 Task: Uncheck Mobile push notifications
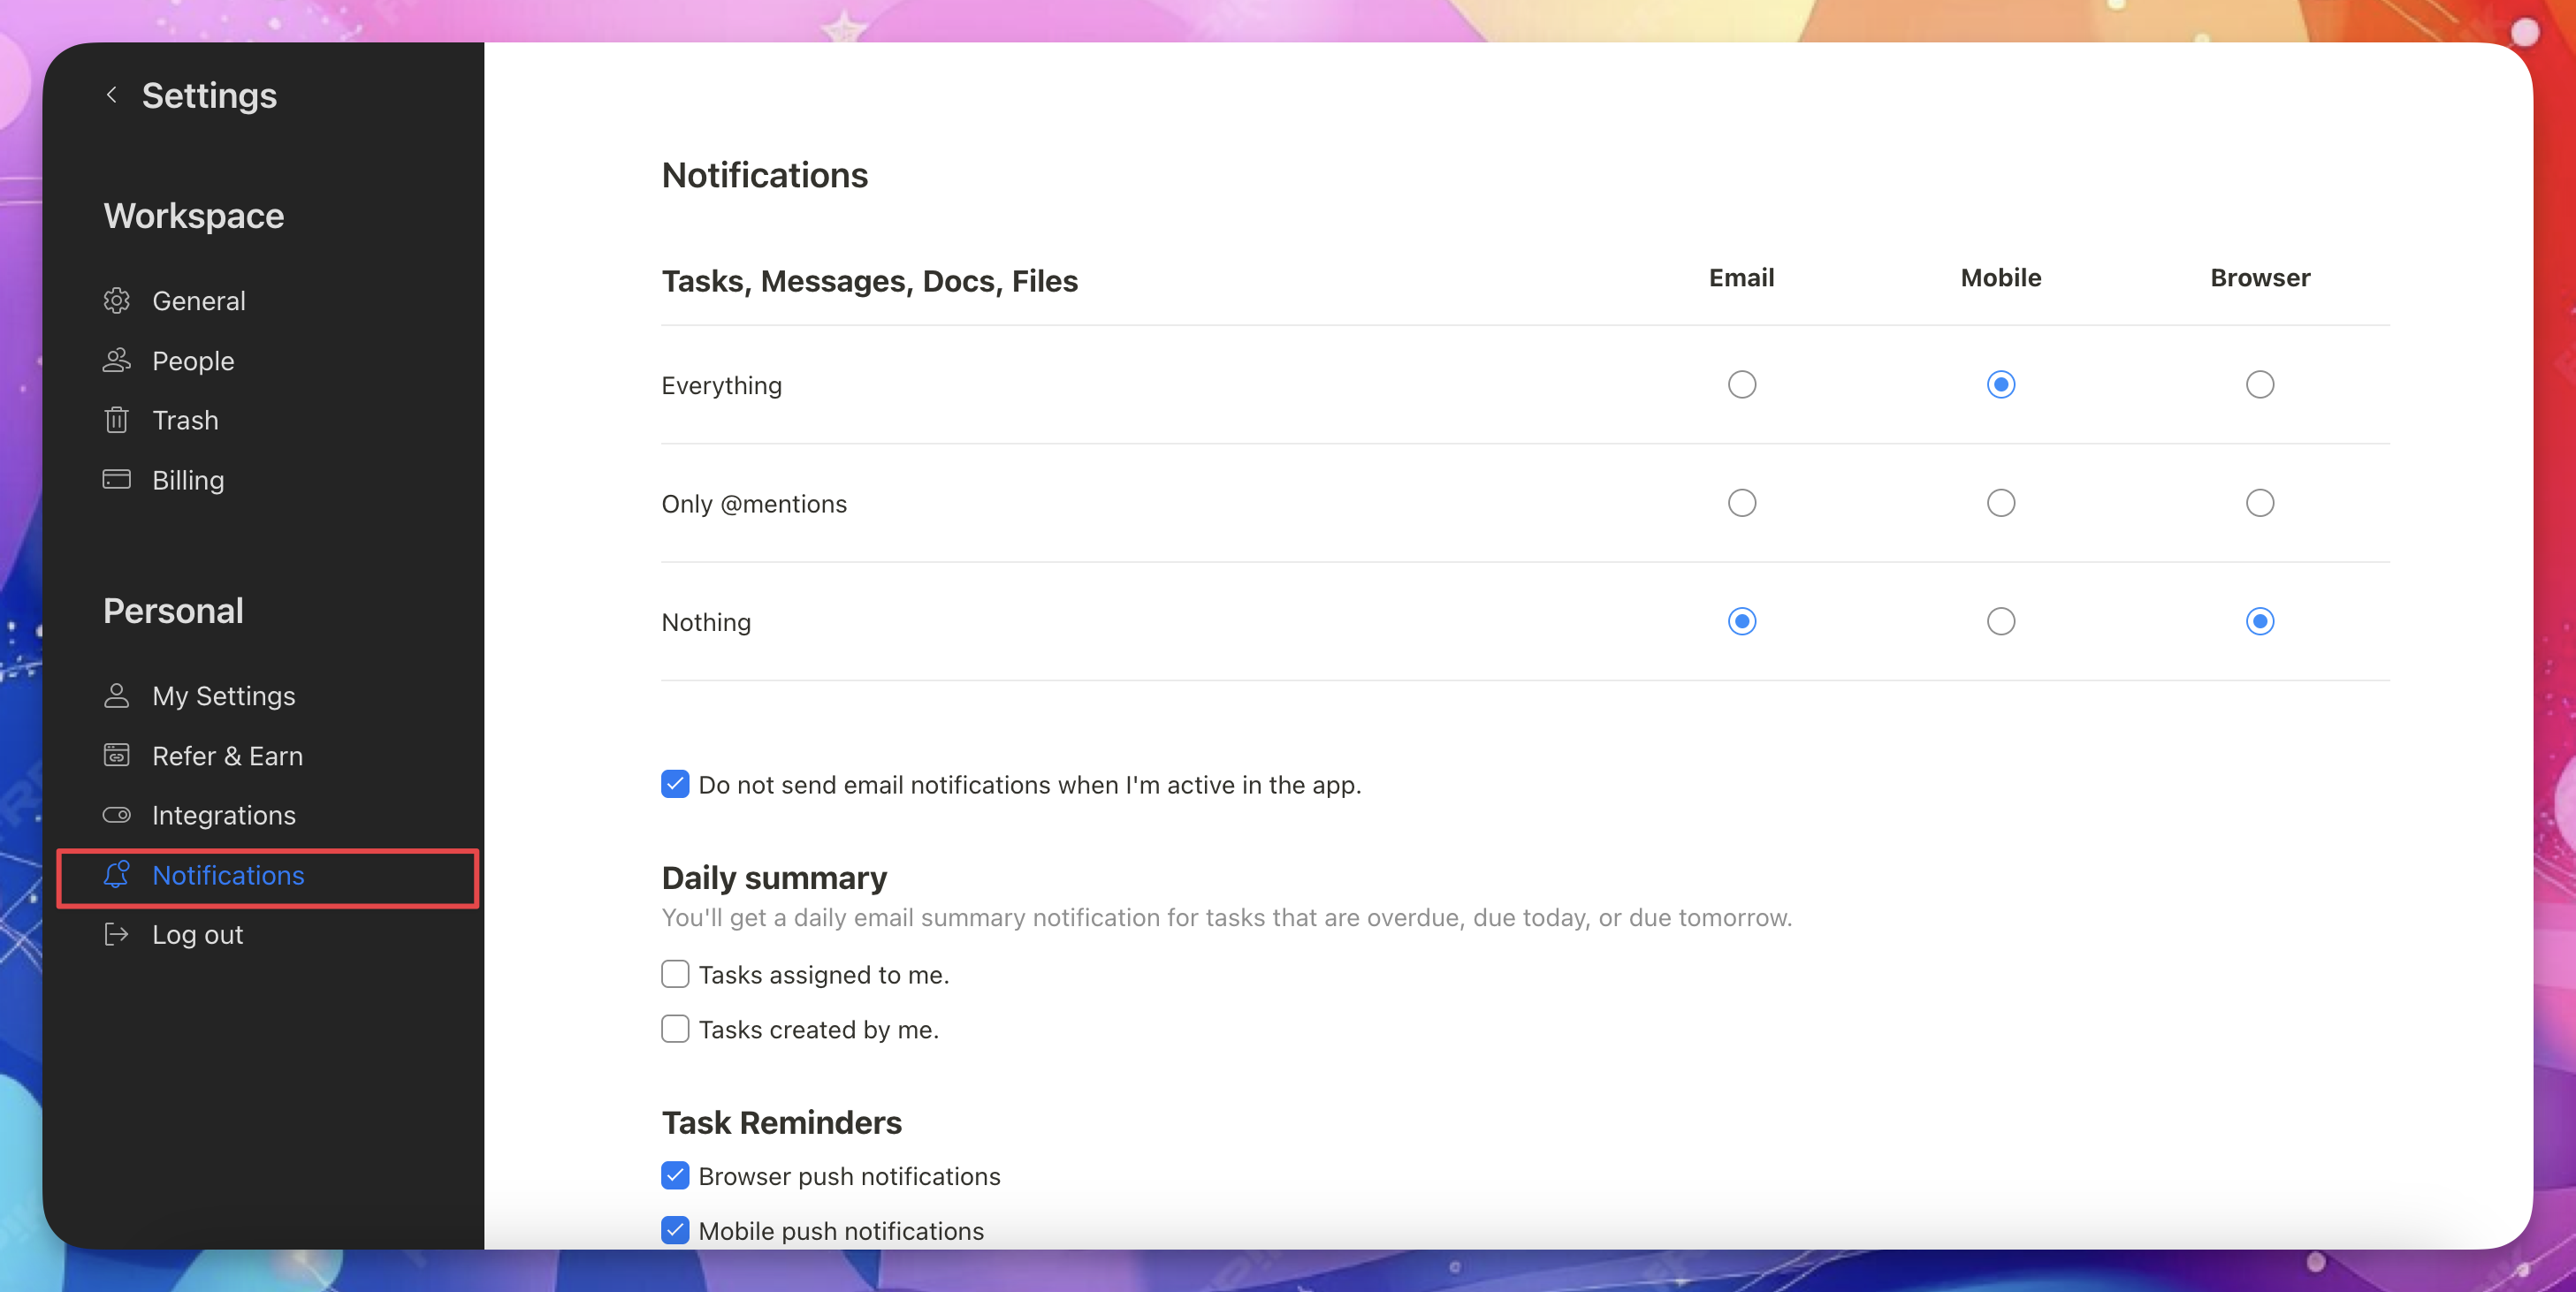click(675, 1231)
